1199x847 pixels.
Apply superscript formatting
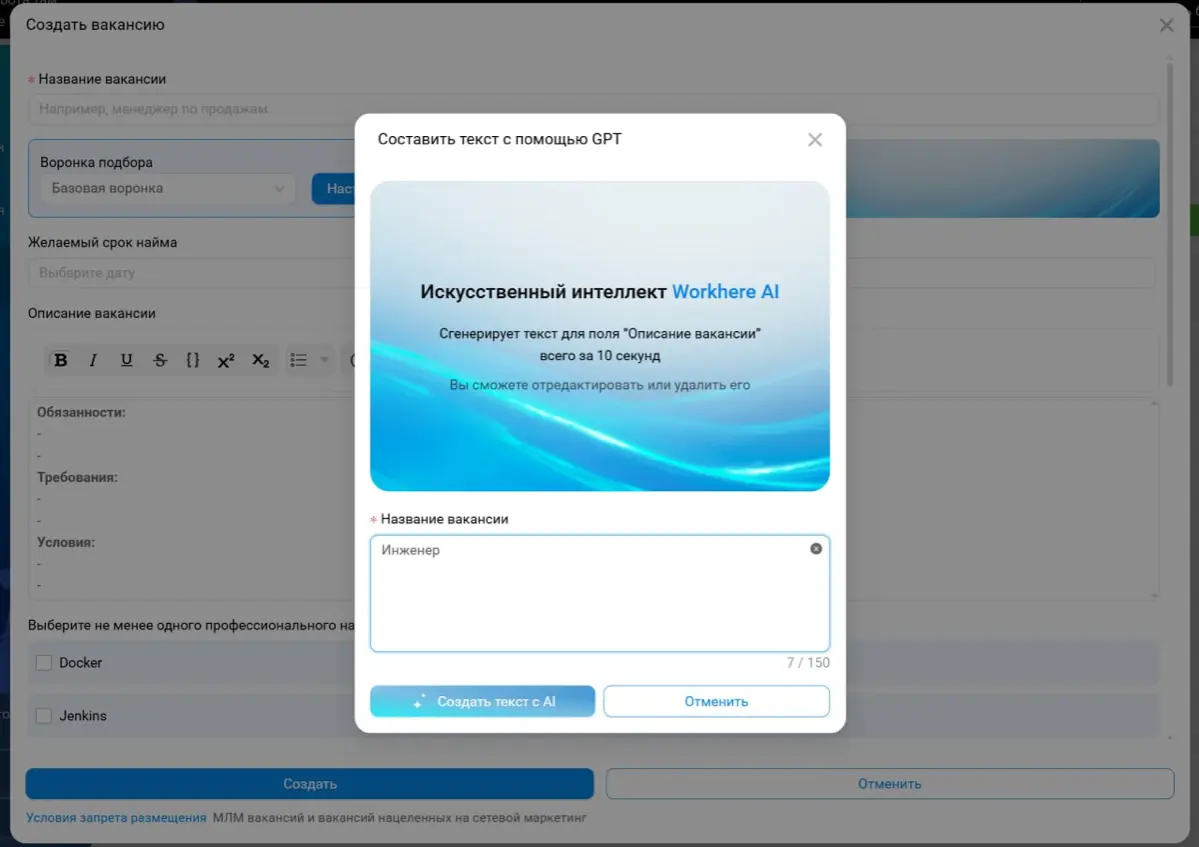coord(226,360)
